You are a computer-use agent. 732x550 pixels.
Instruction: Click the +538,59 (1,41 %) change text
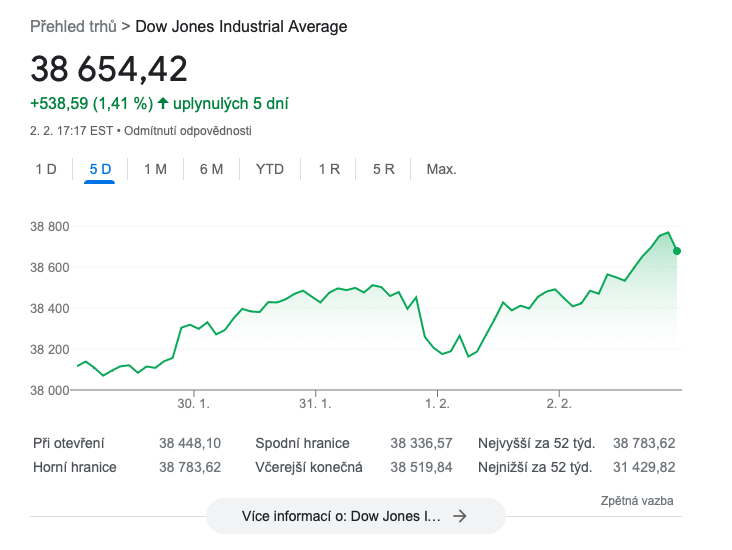tap(92, 103)
